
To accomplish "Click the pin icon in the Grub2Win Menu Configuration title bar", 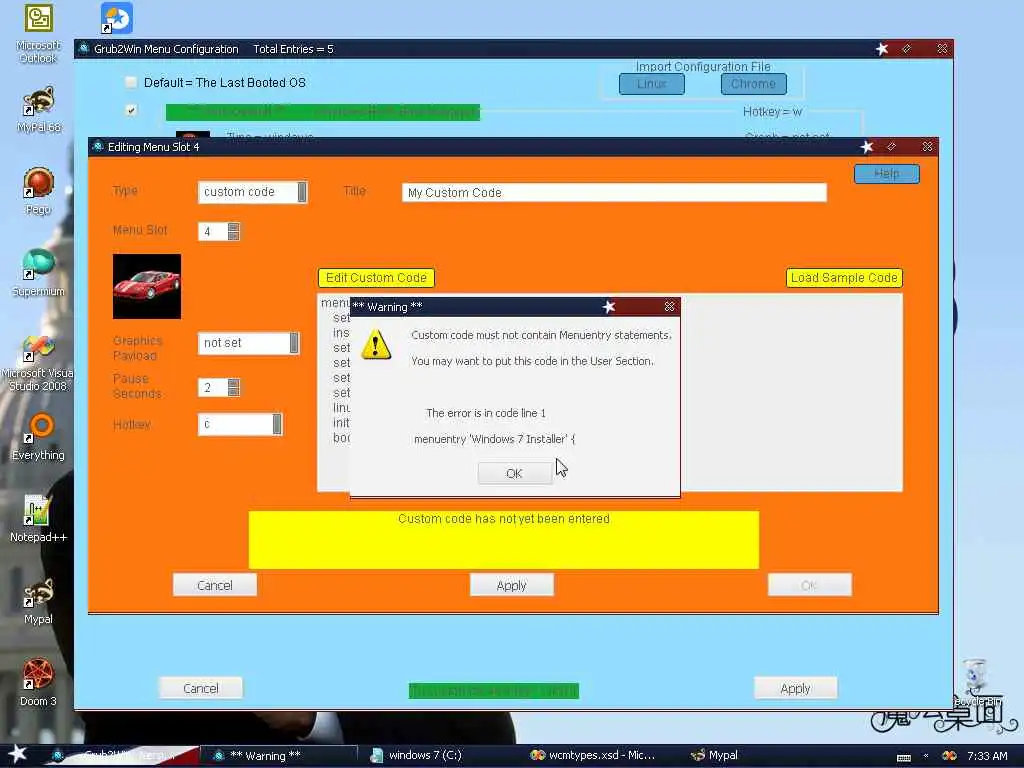I will (x=906, y=49).
